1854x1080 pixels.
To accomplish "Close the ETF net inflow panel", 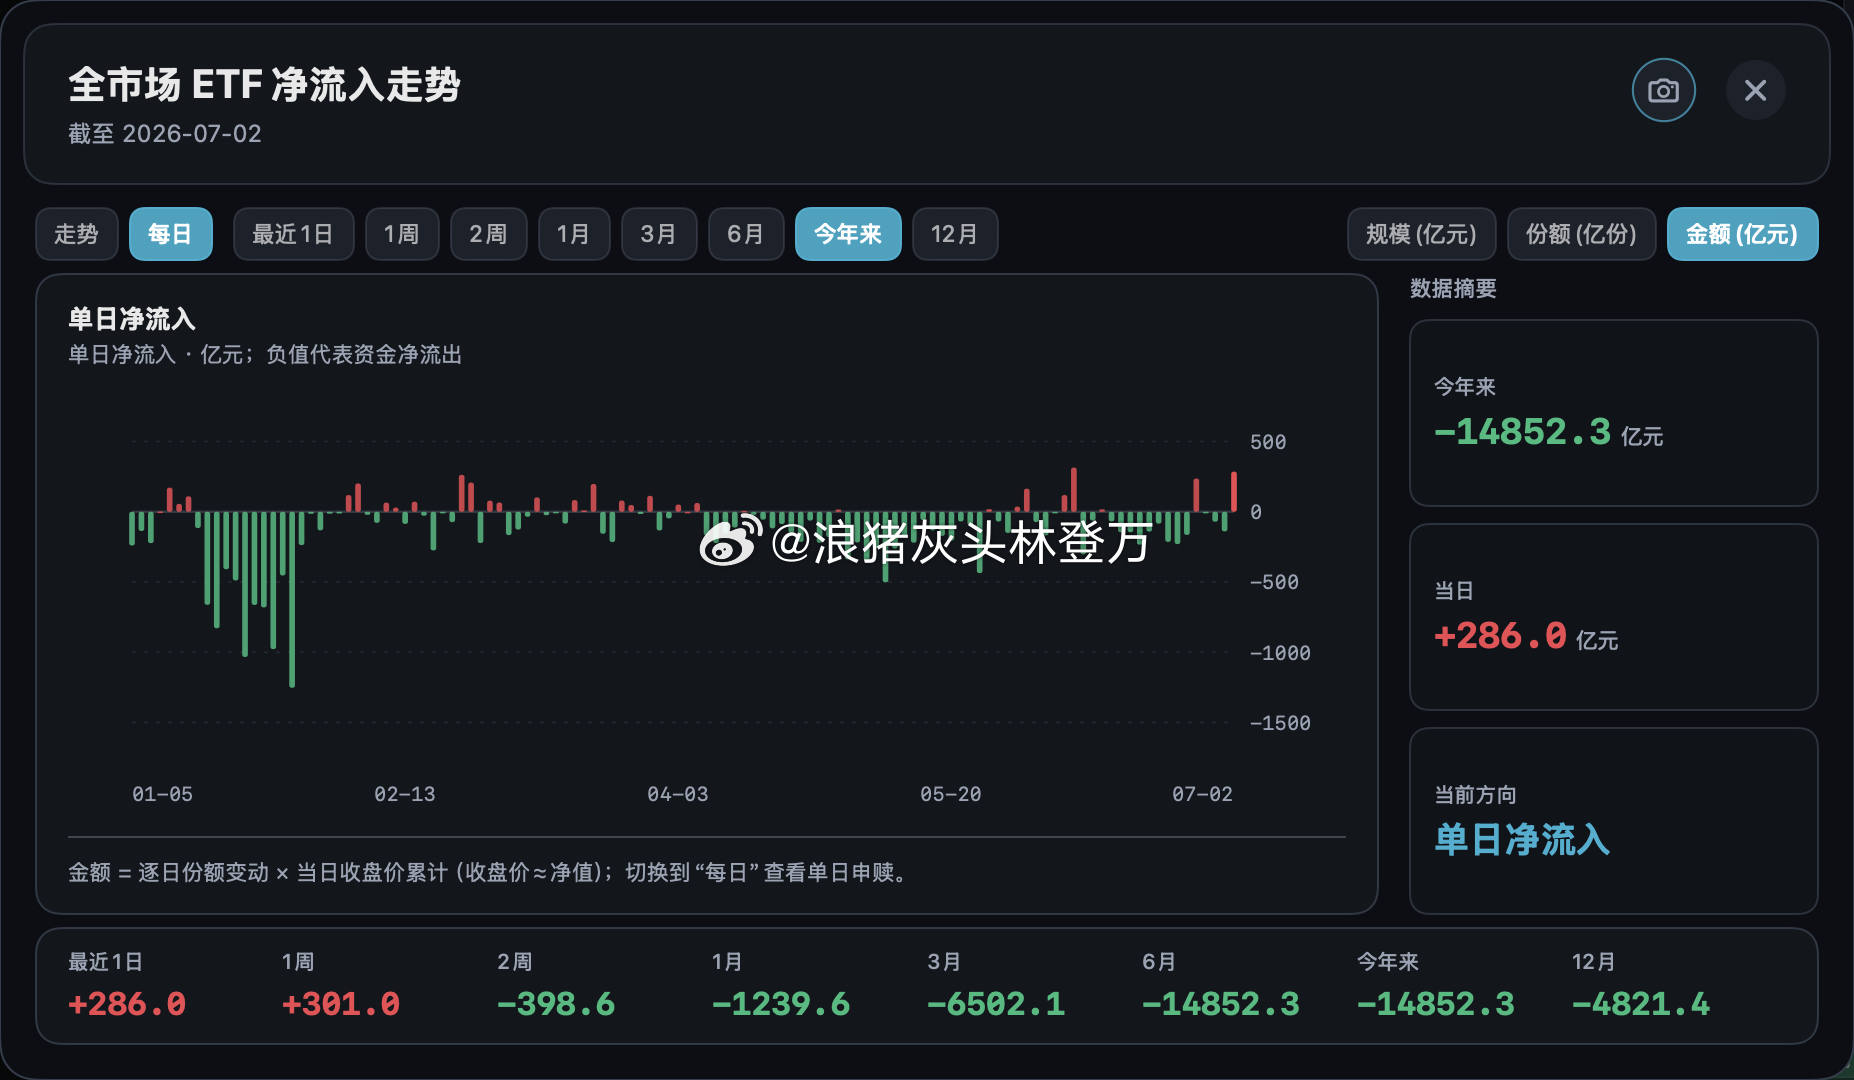I will click(1755, 90).
